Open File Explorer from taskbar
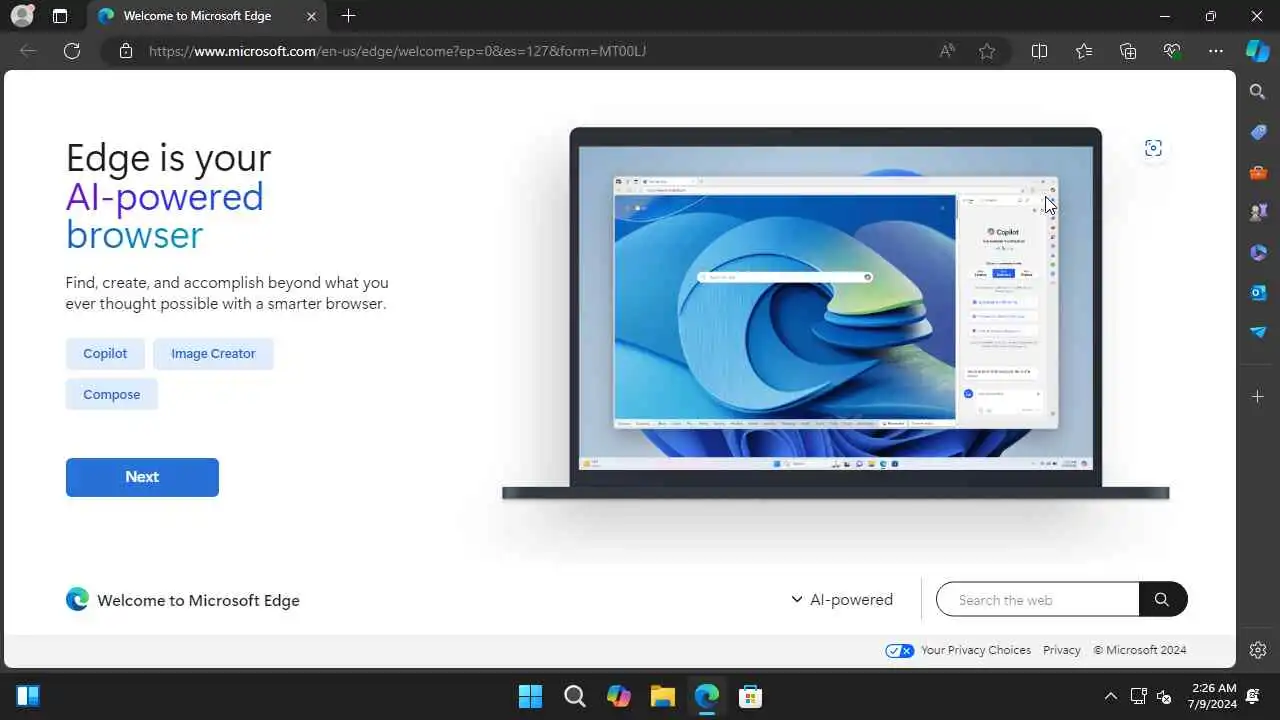 [x=662, y=696]
